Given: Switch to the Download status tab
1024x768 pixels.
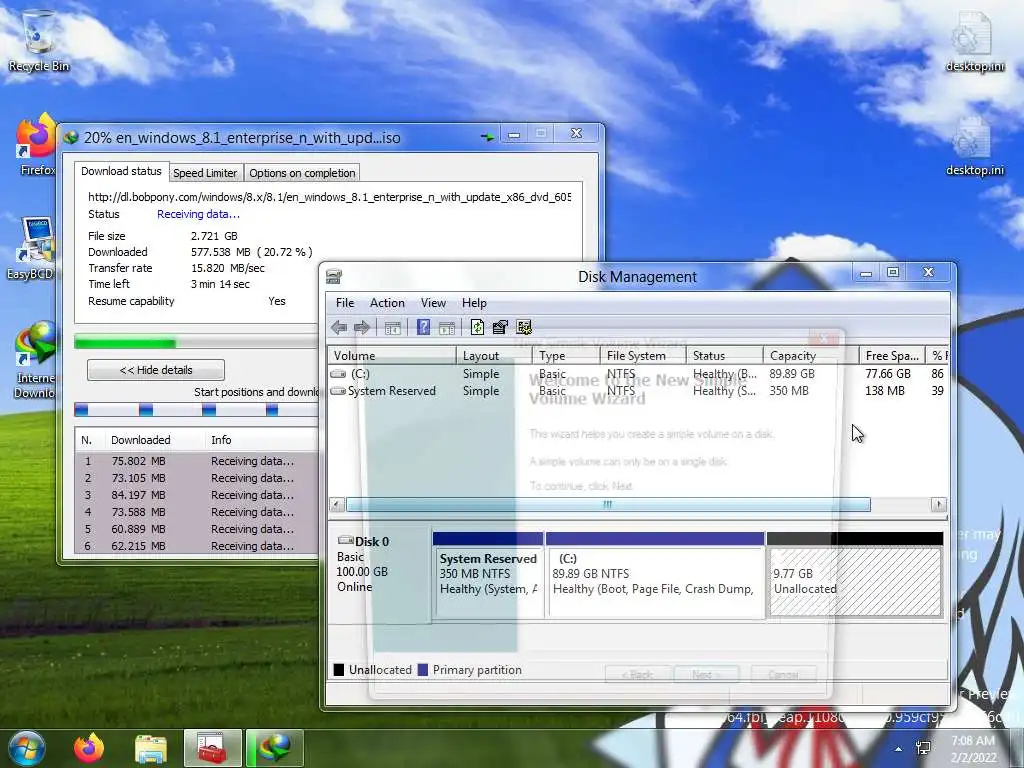Looking at the screenshot, I should [121, 171].
